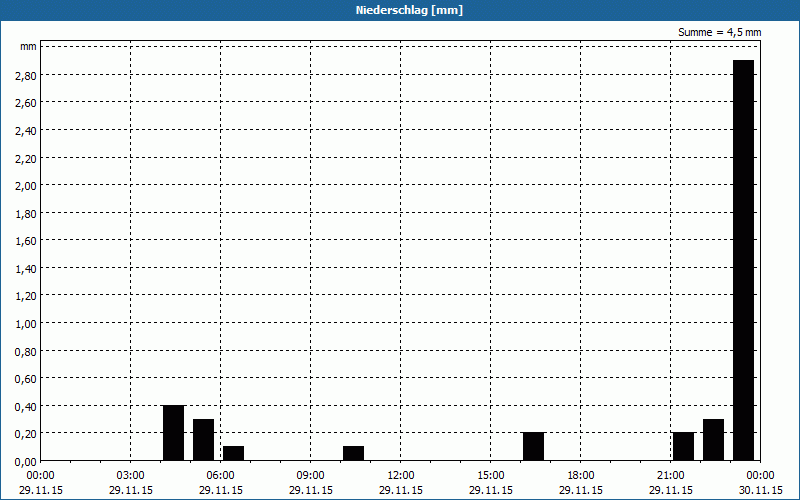Image resolution: width=800 pixels, height=500 pixels.
Task: Click the 1,80 y-axis value
Action: 27,214
